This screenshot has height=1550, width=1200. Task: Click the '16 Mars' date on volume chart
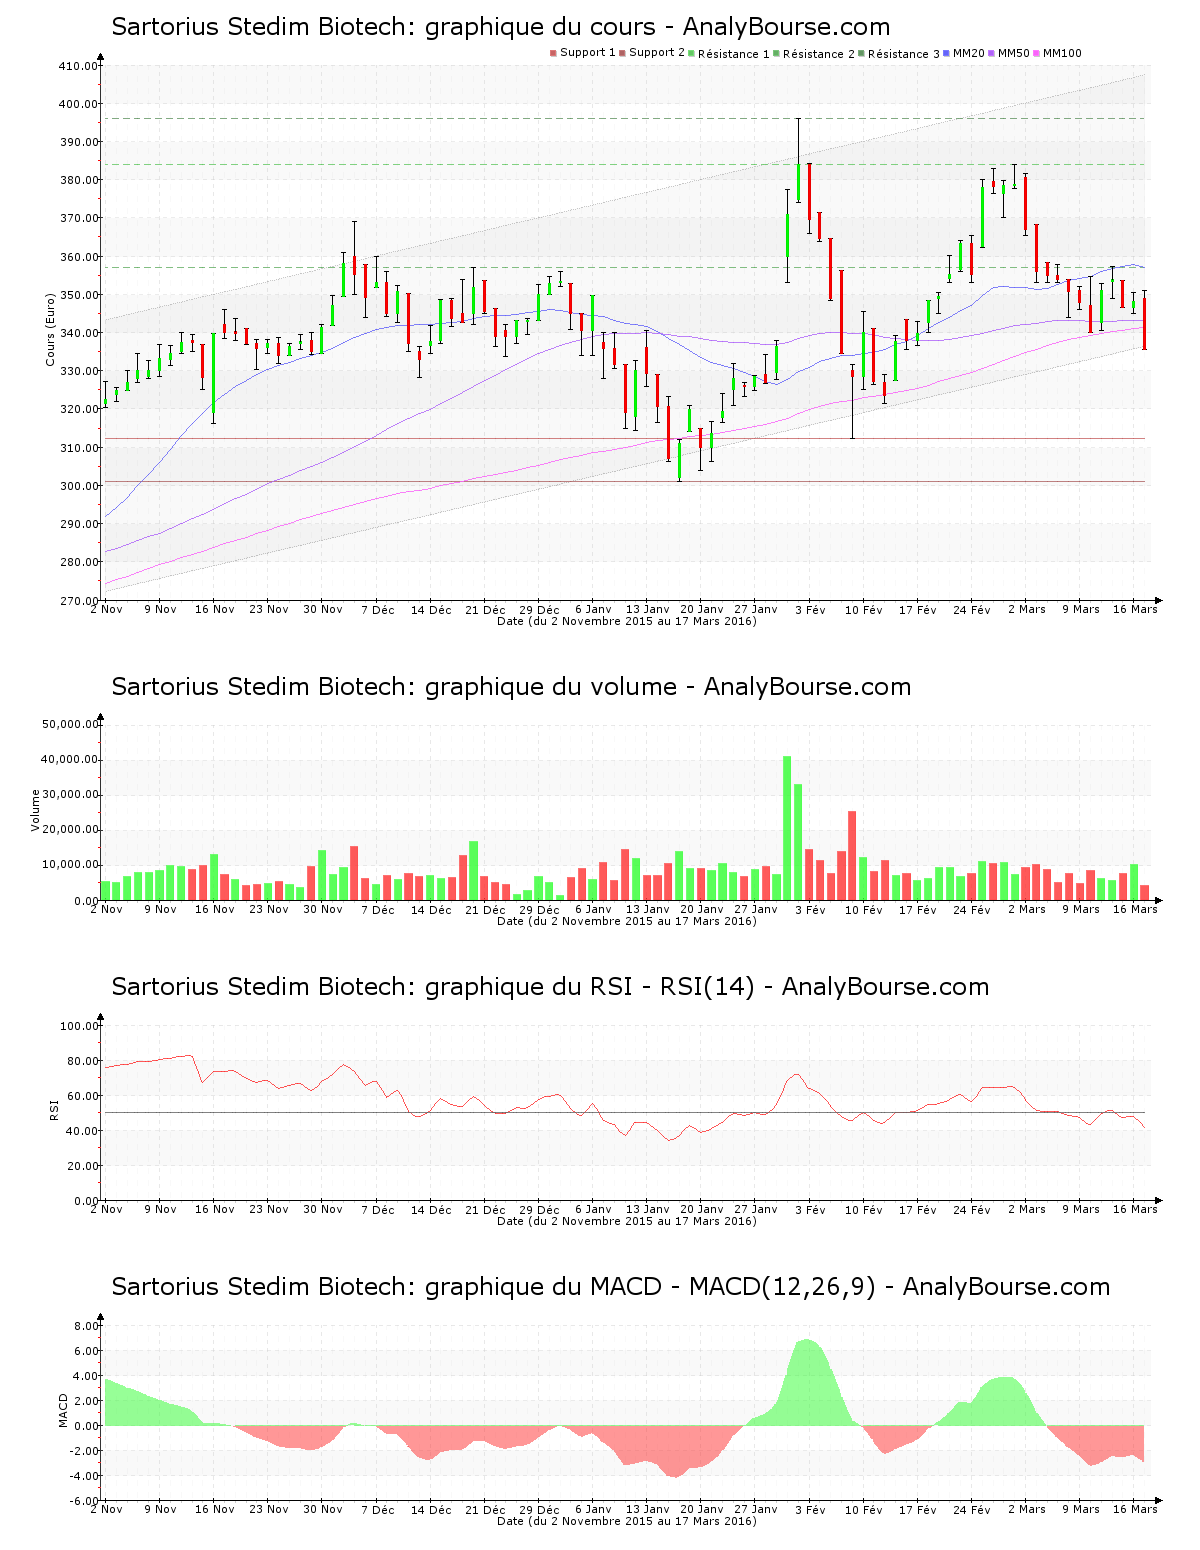pyautogui.click(x=1135, y=909)
